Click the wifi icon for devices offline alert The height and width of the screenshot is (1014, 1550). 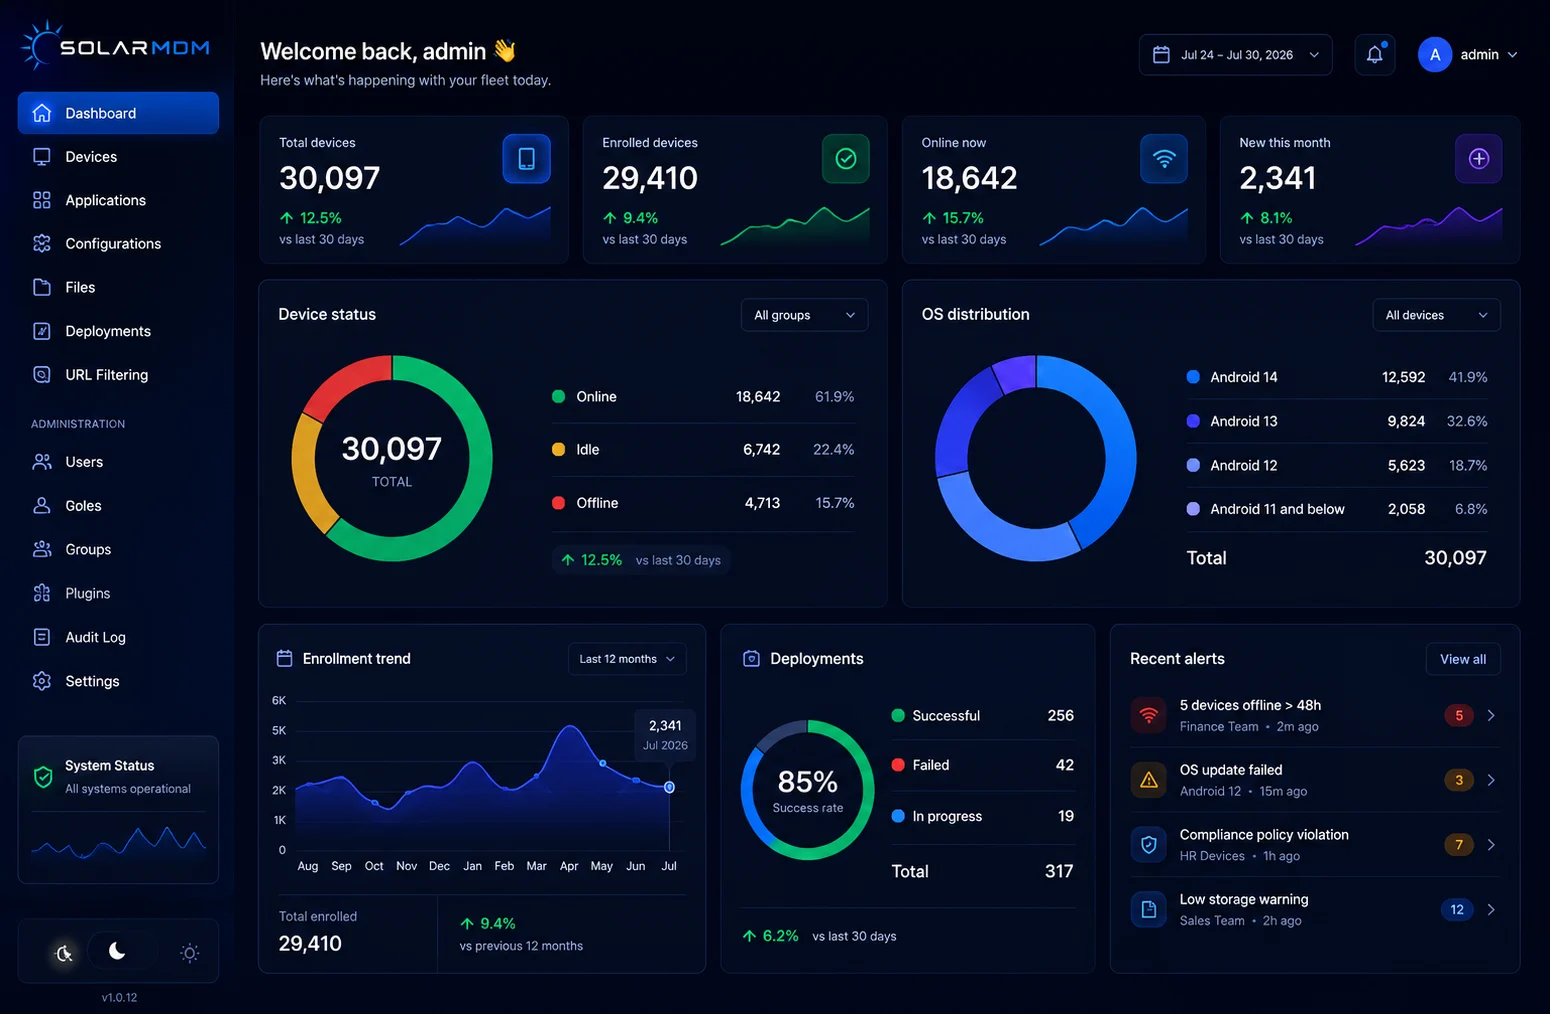tap(1149, 715)
